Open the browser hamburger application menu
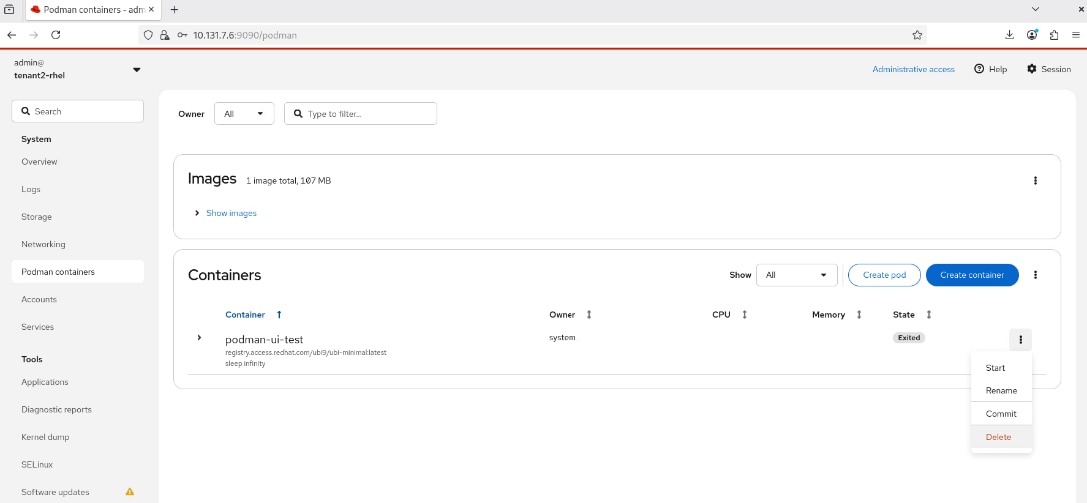This screenshot has width=1087, height=503. pos(1075,35)
